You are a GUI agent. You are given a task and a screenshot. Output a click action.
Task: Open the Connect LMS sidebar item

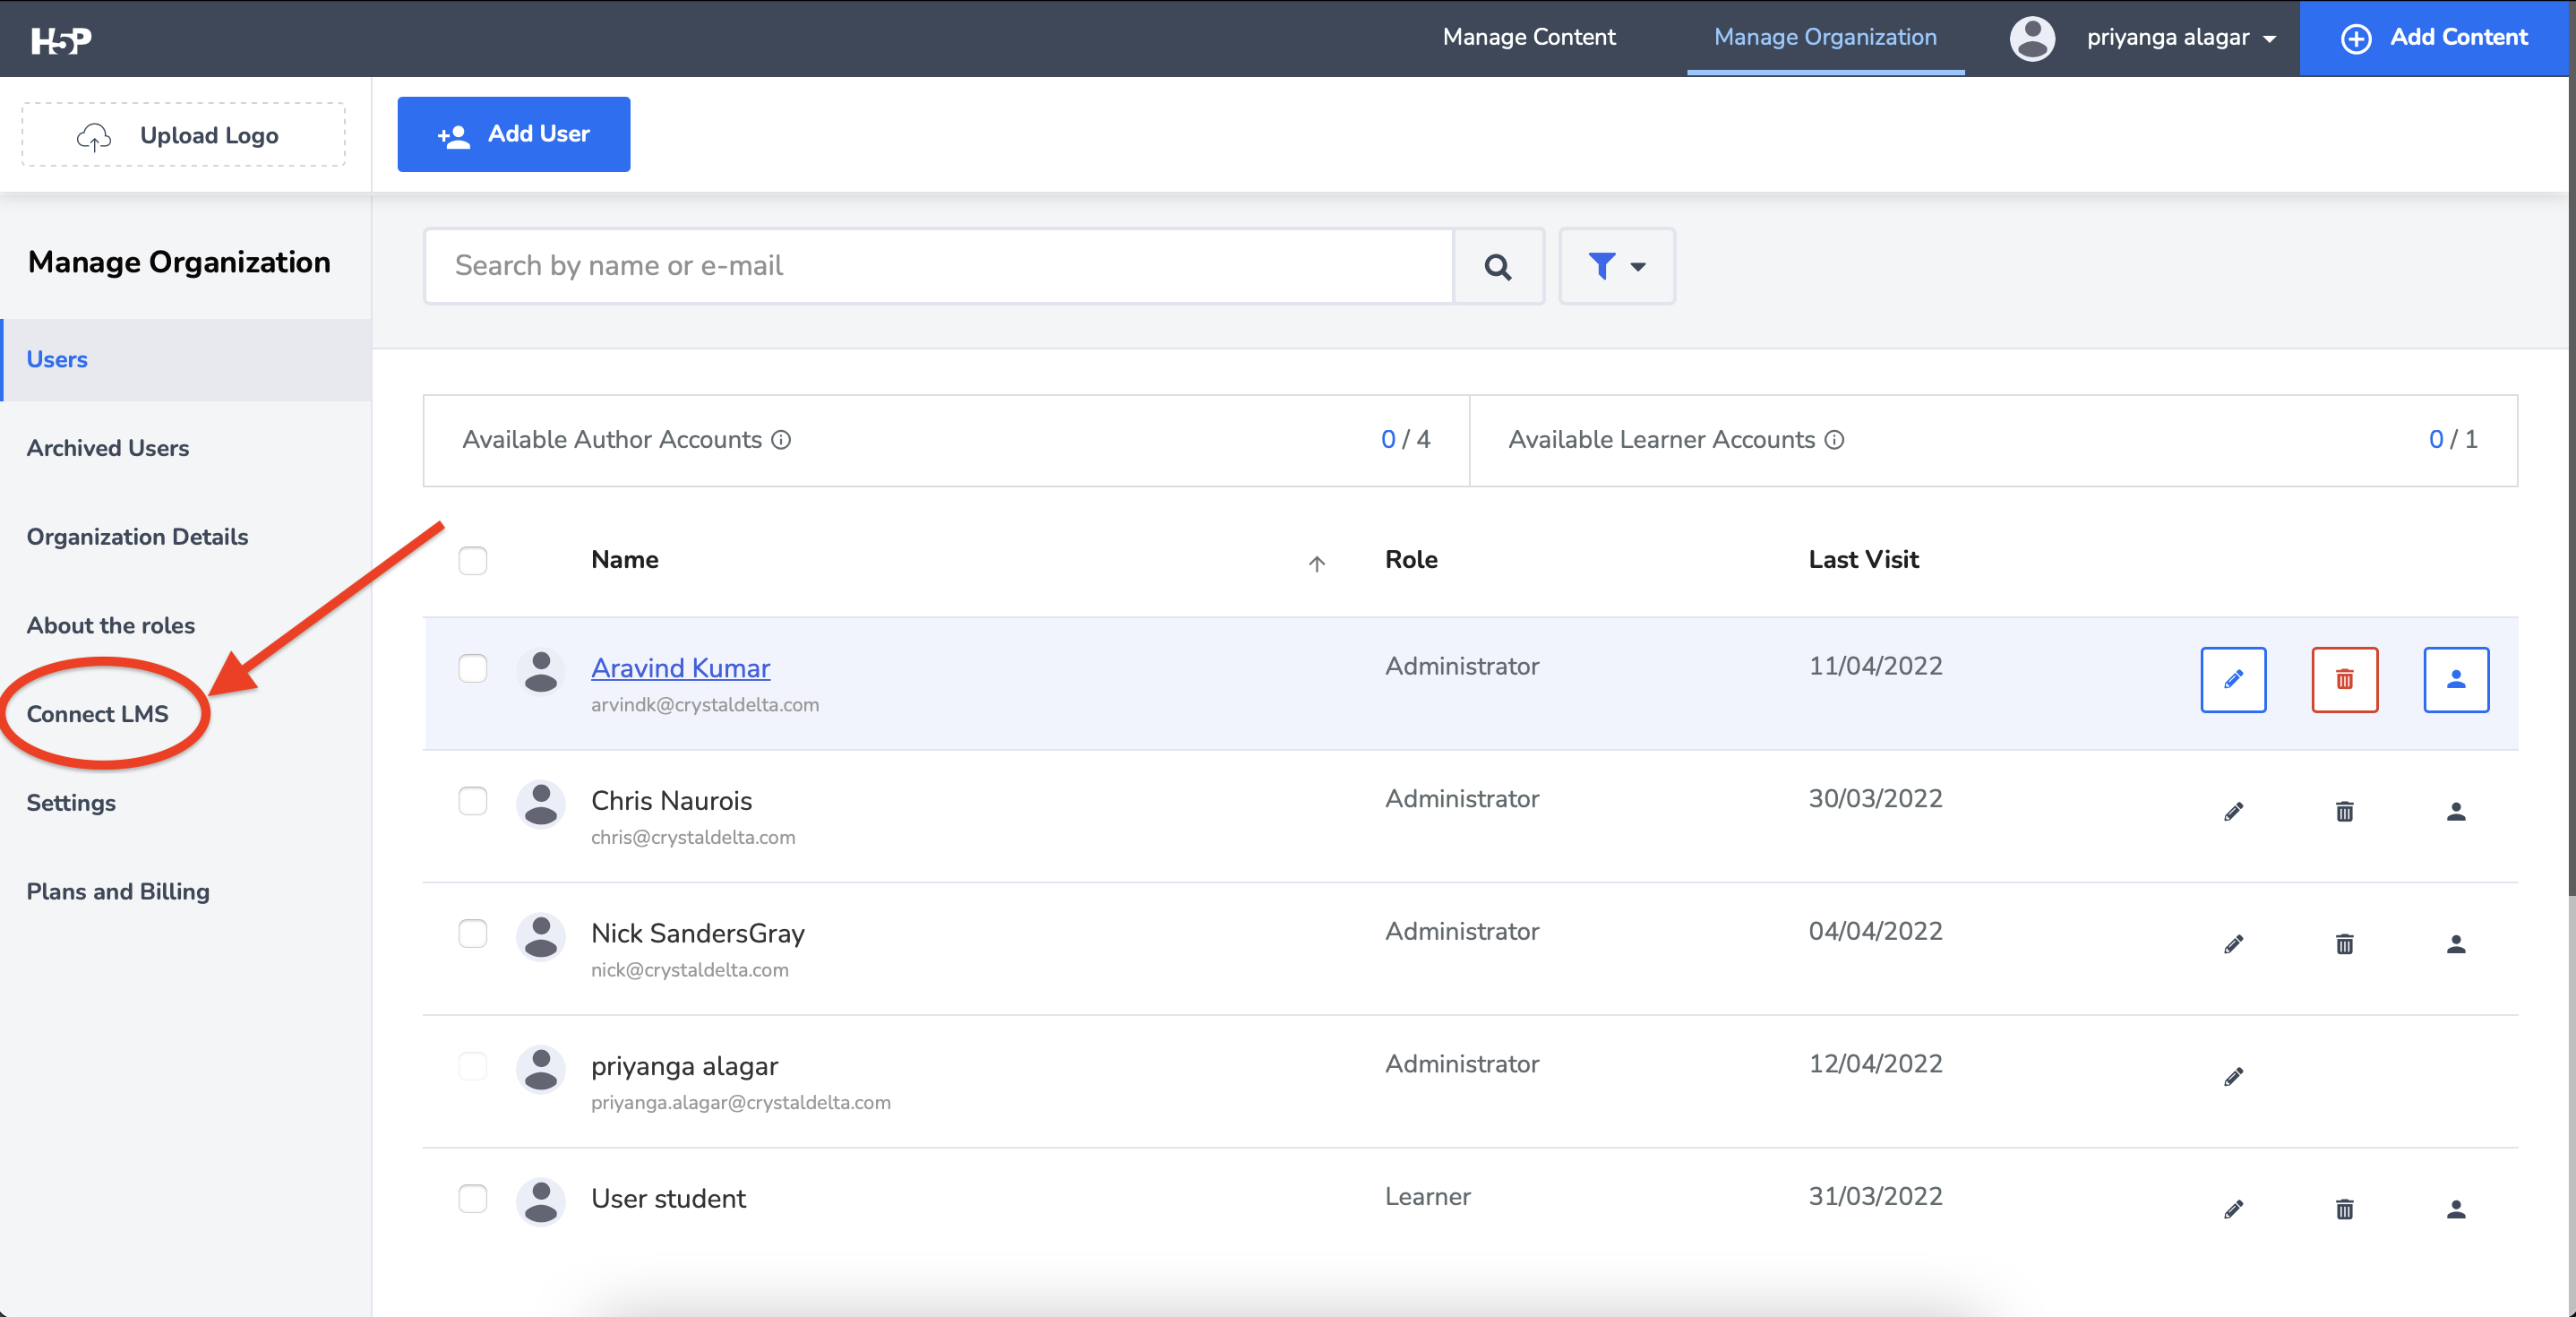[x=97, y=714]
